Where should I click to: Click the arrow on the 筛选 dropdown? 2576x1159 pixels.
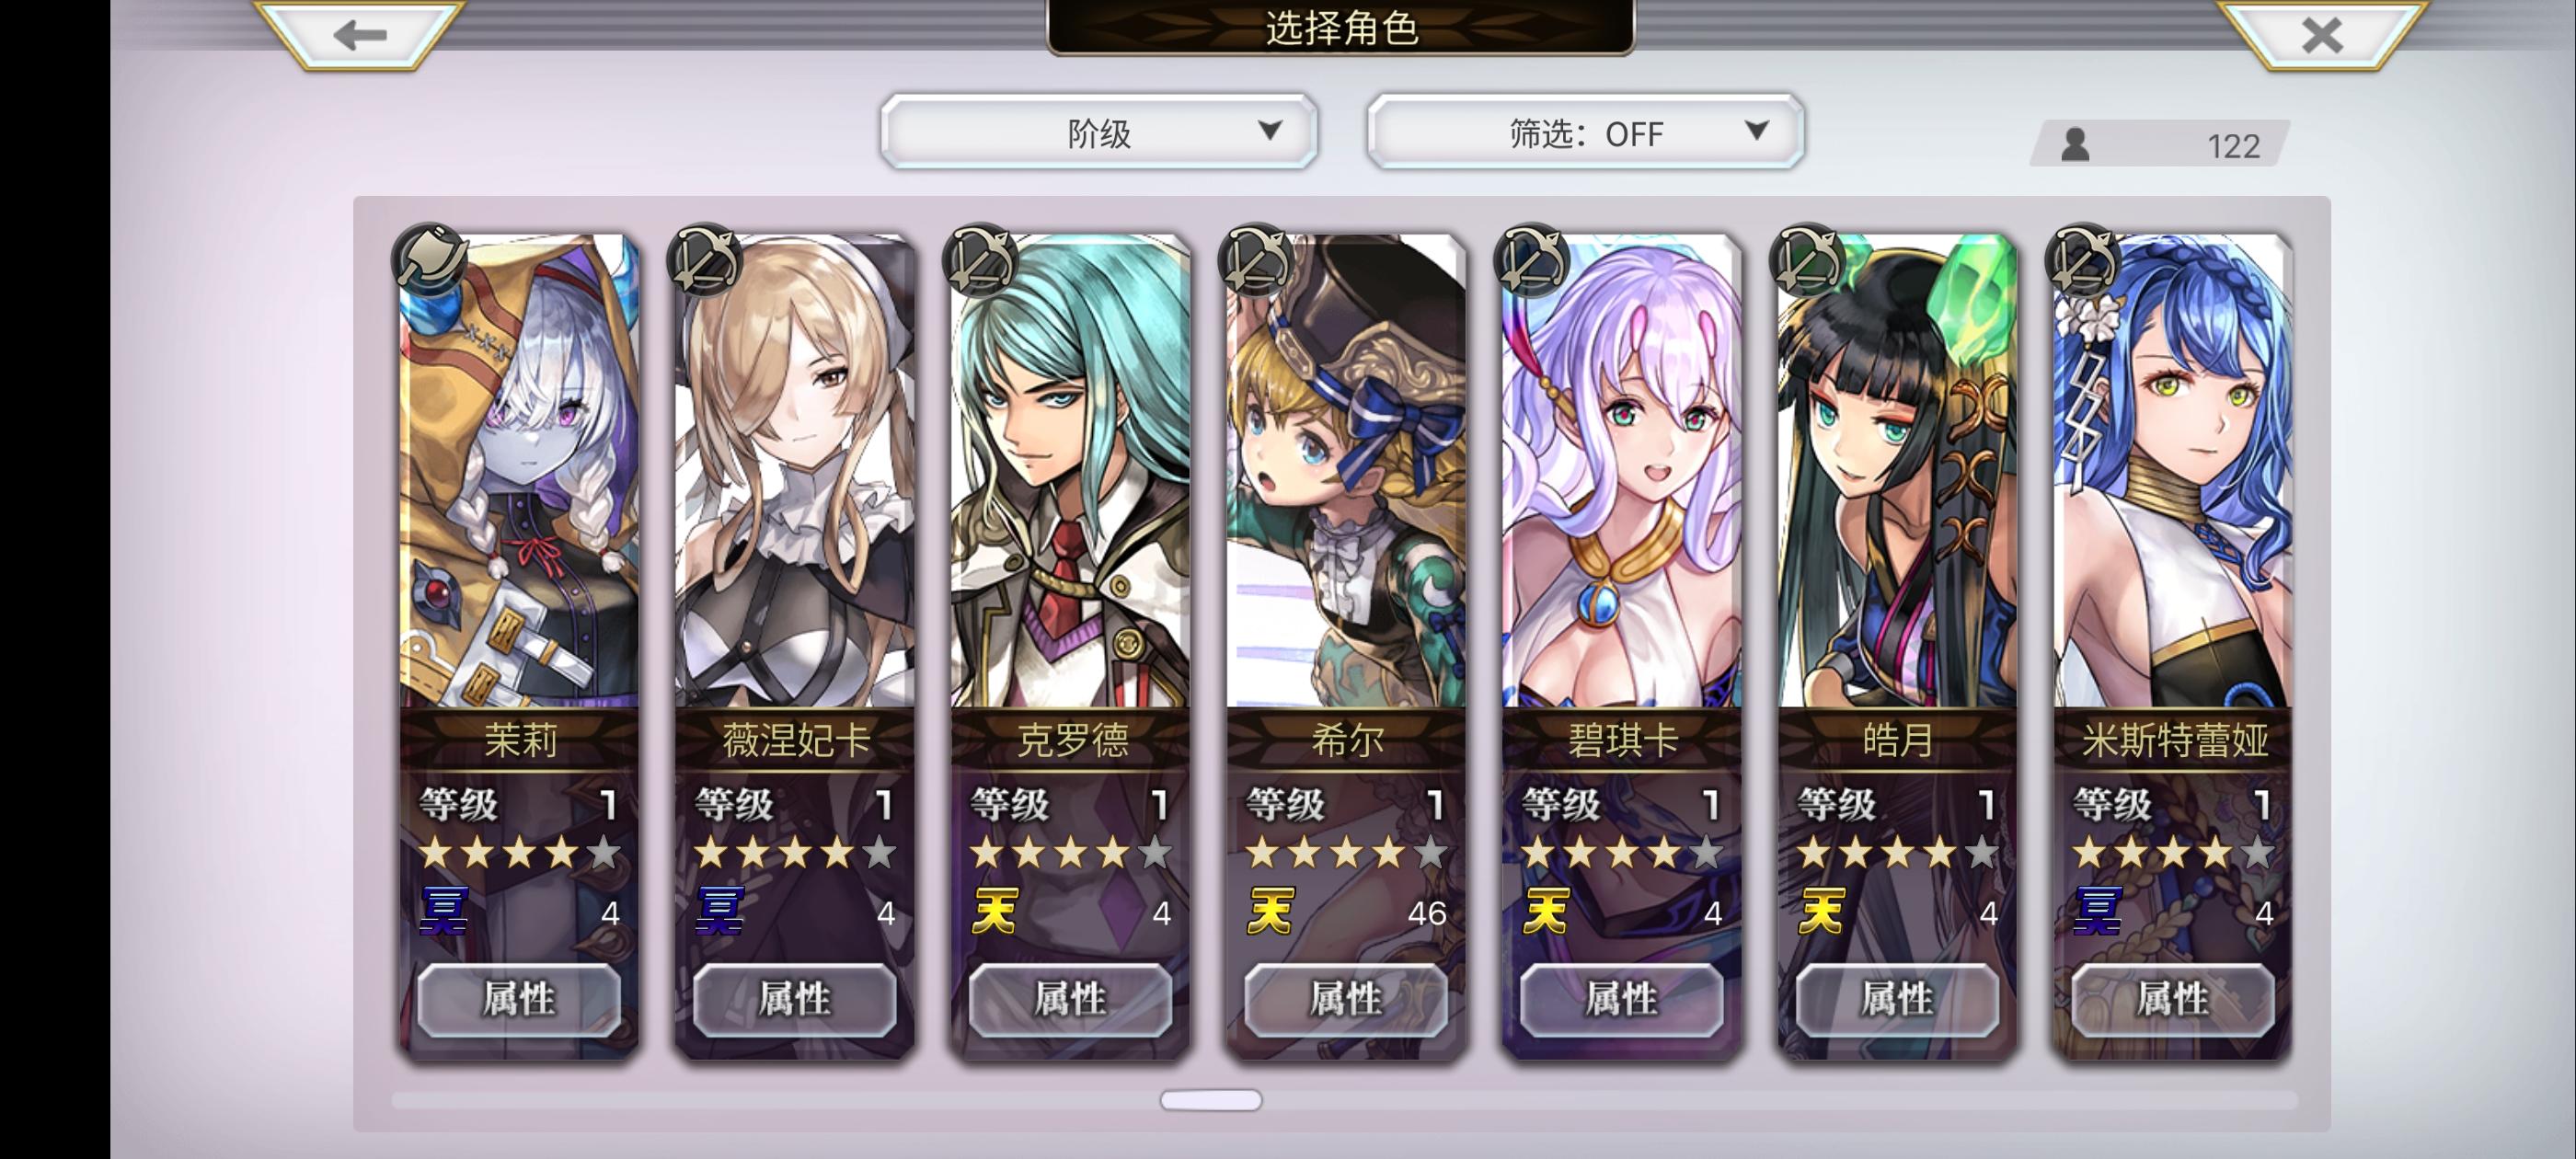click(x=1756, y=130)
